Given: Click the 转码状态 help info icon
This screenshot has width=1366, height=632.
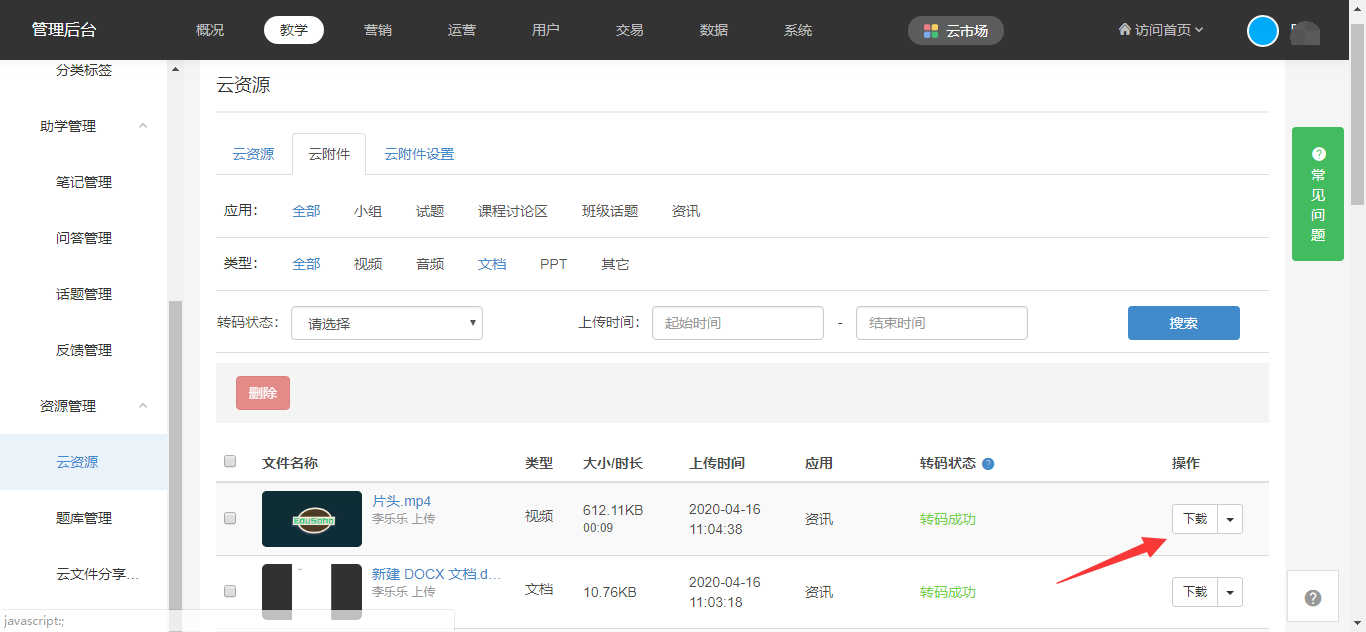Looking at the screenshot, I should coord(988,464).
